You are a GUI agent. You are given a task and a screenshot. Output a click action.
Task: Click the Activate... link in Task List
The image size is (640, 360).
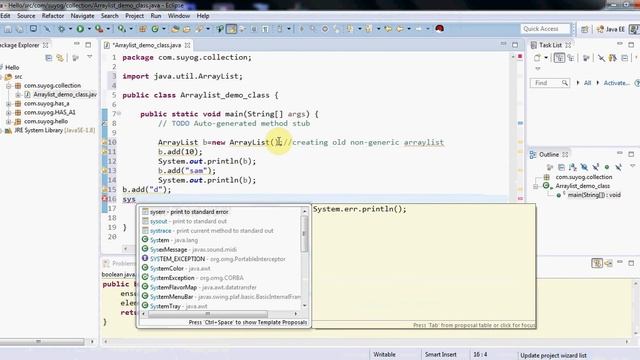(616, 83)
